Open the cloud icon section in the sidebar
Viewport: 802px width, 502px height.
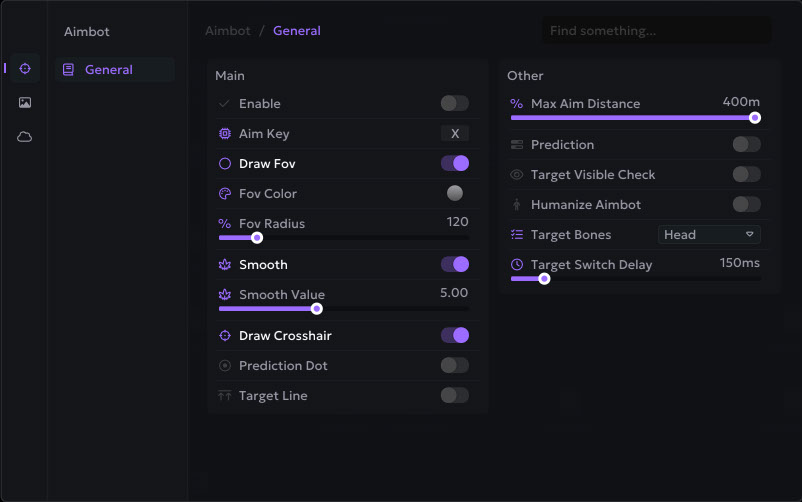click(x=25, y=137)
